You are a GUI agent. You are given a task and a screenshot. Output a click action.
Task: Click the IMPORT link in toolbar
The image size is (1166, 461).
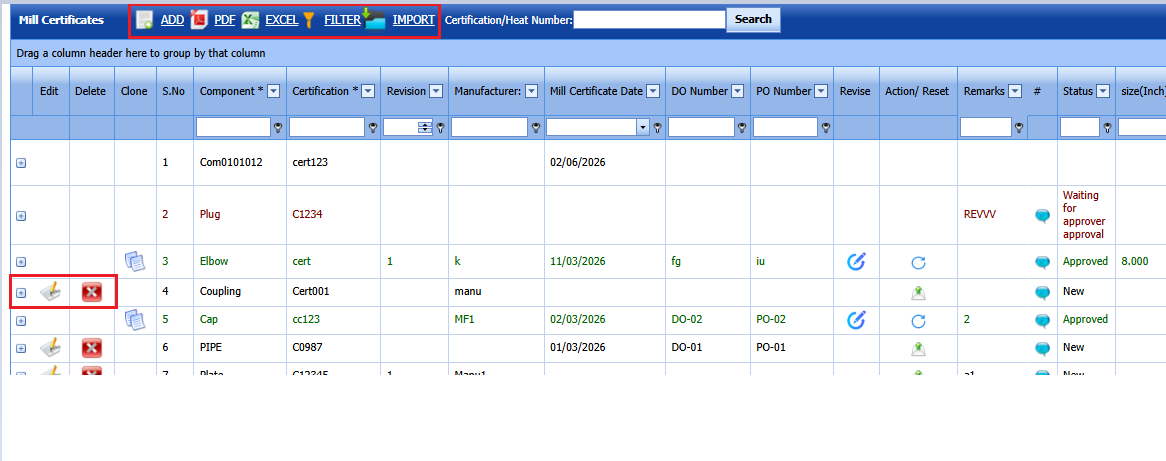pos(413,20)
